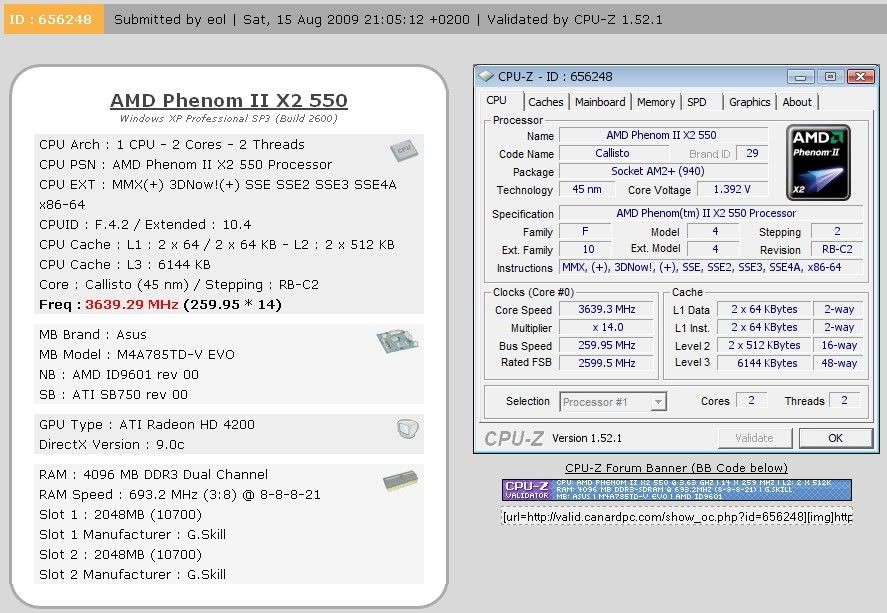Click the AMD Phenom II X2 550 title link
The image size is (887, 613).
click(x=227, y=100)
